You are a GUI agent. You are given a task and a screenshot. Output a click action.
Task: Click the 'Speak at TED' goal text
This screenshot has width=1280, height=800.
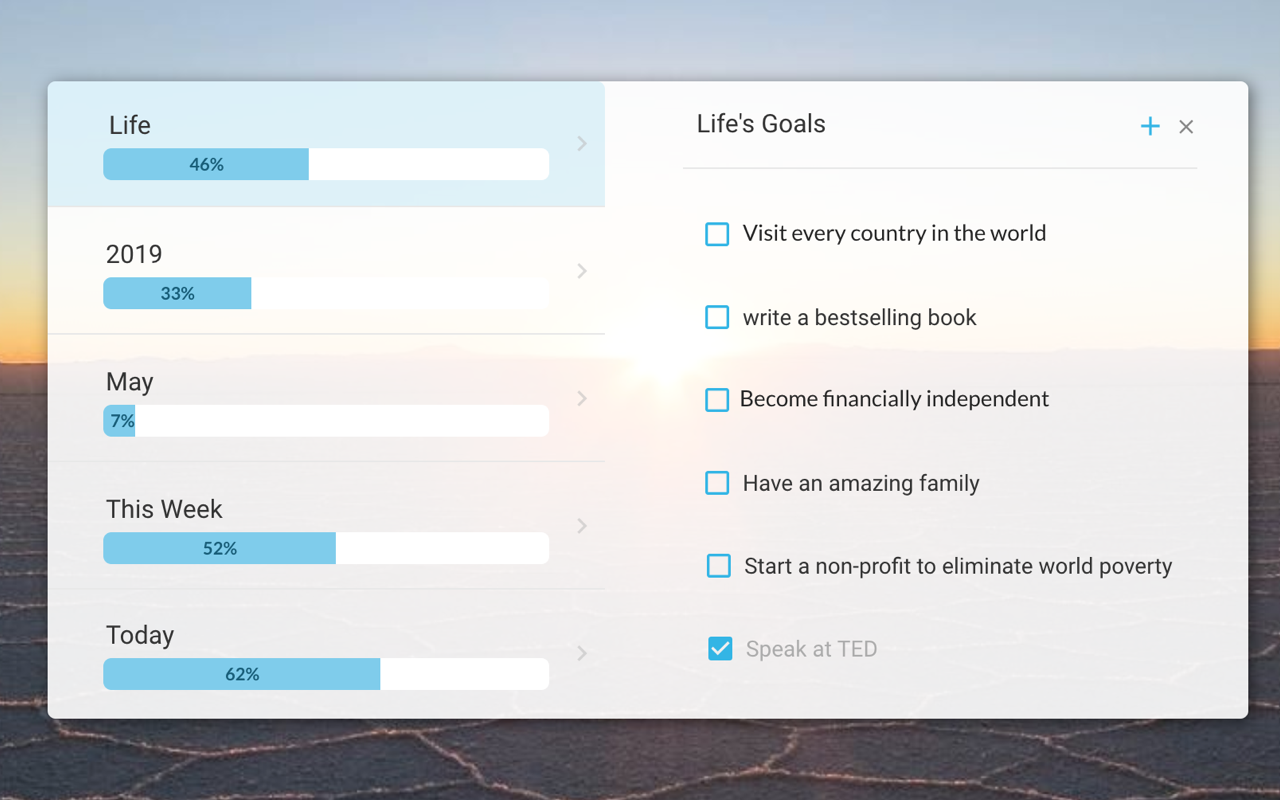pyautogui.click(x=811, y=649)
